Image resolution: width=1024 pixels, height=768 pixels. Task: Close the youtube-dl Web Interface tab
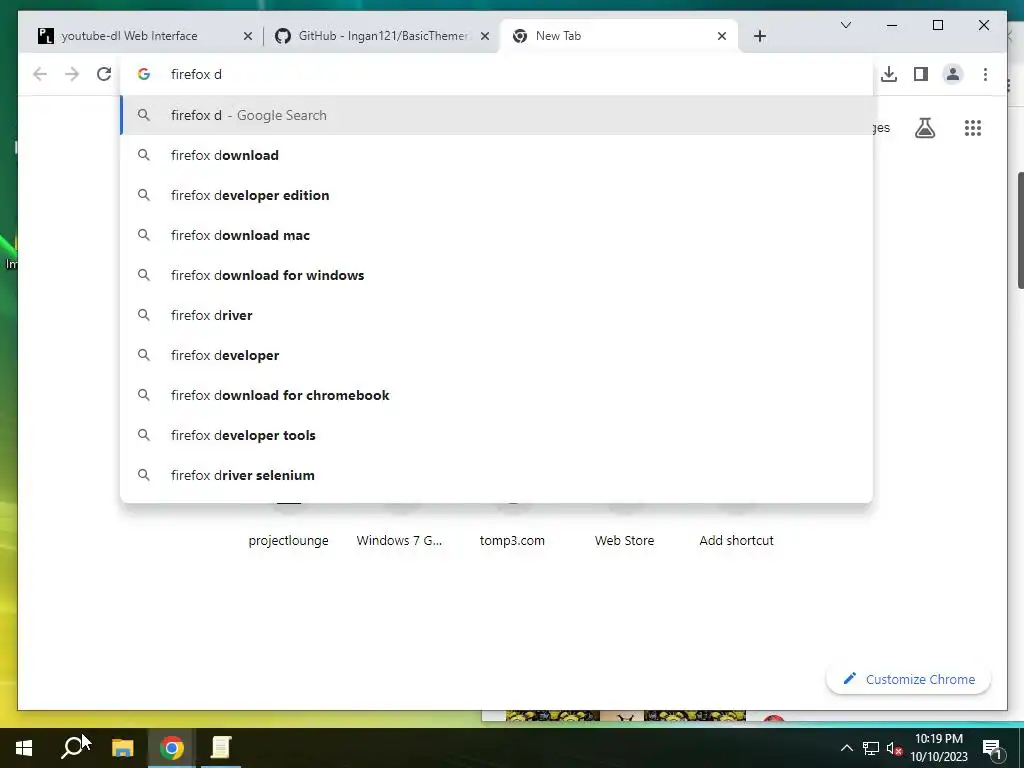coord(248,37)
